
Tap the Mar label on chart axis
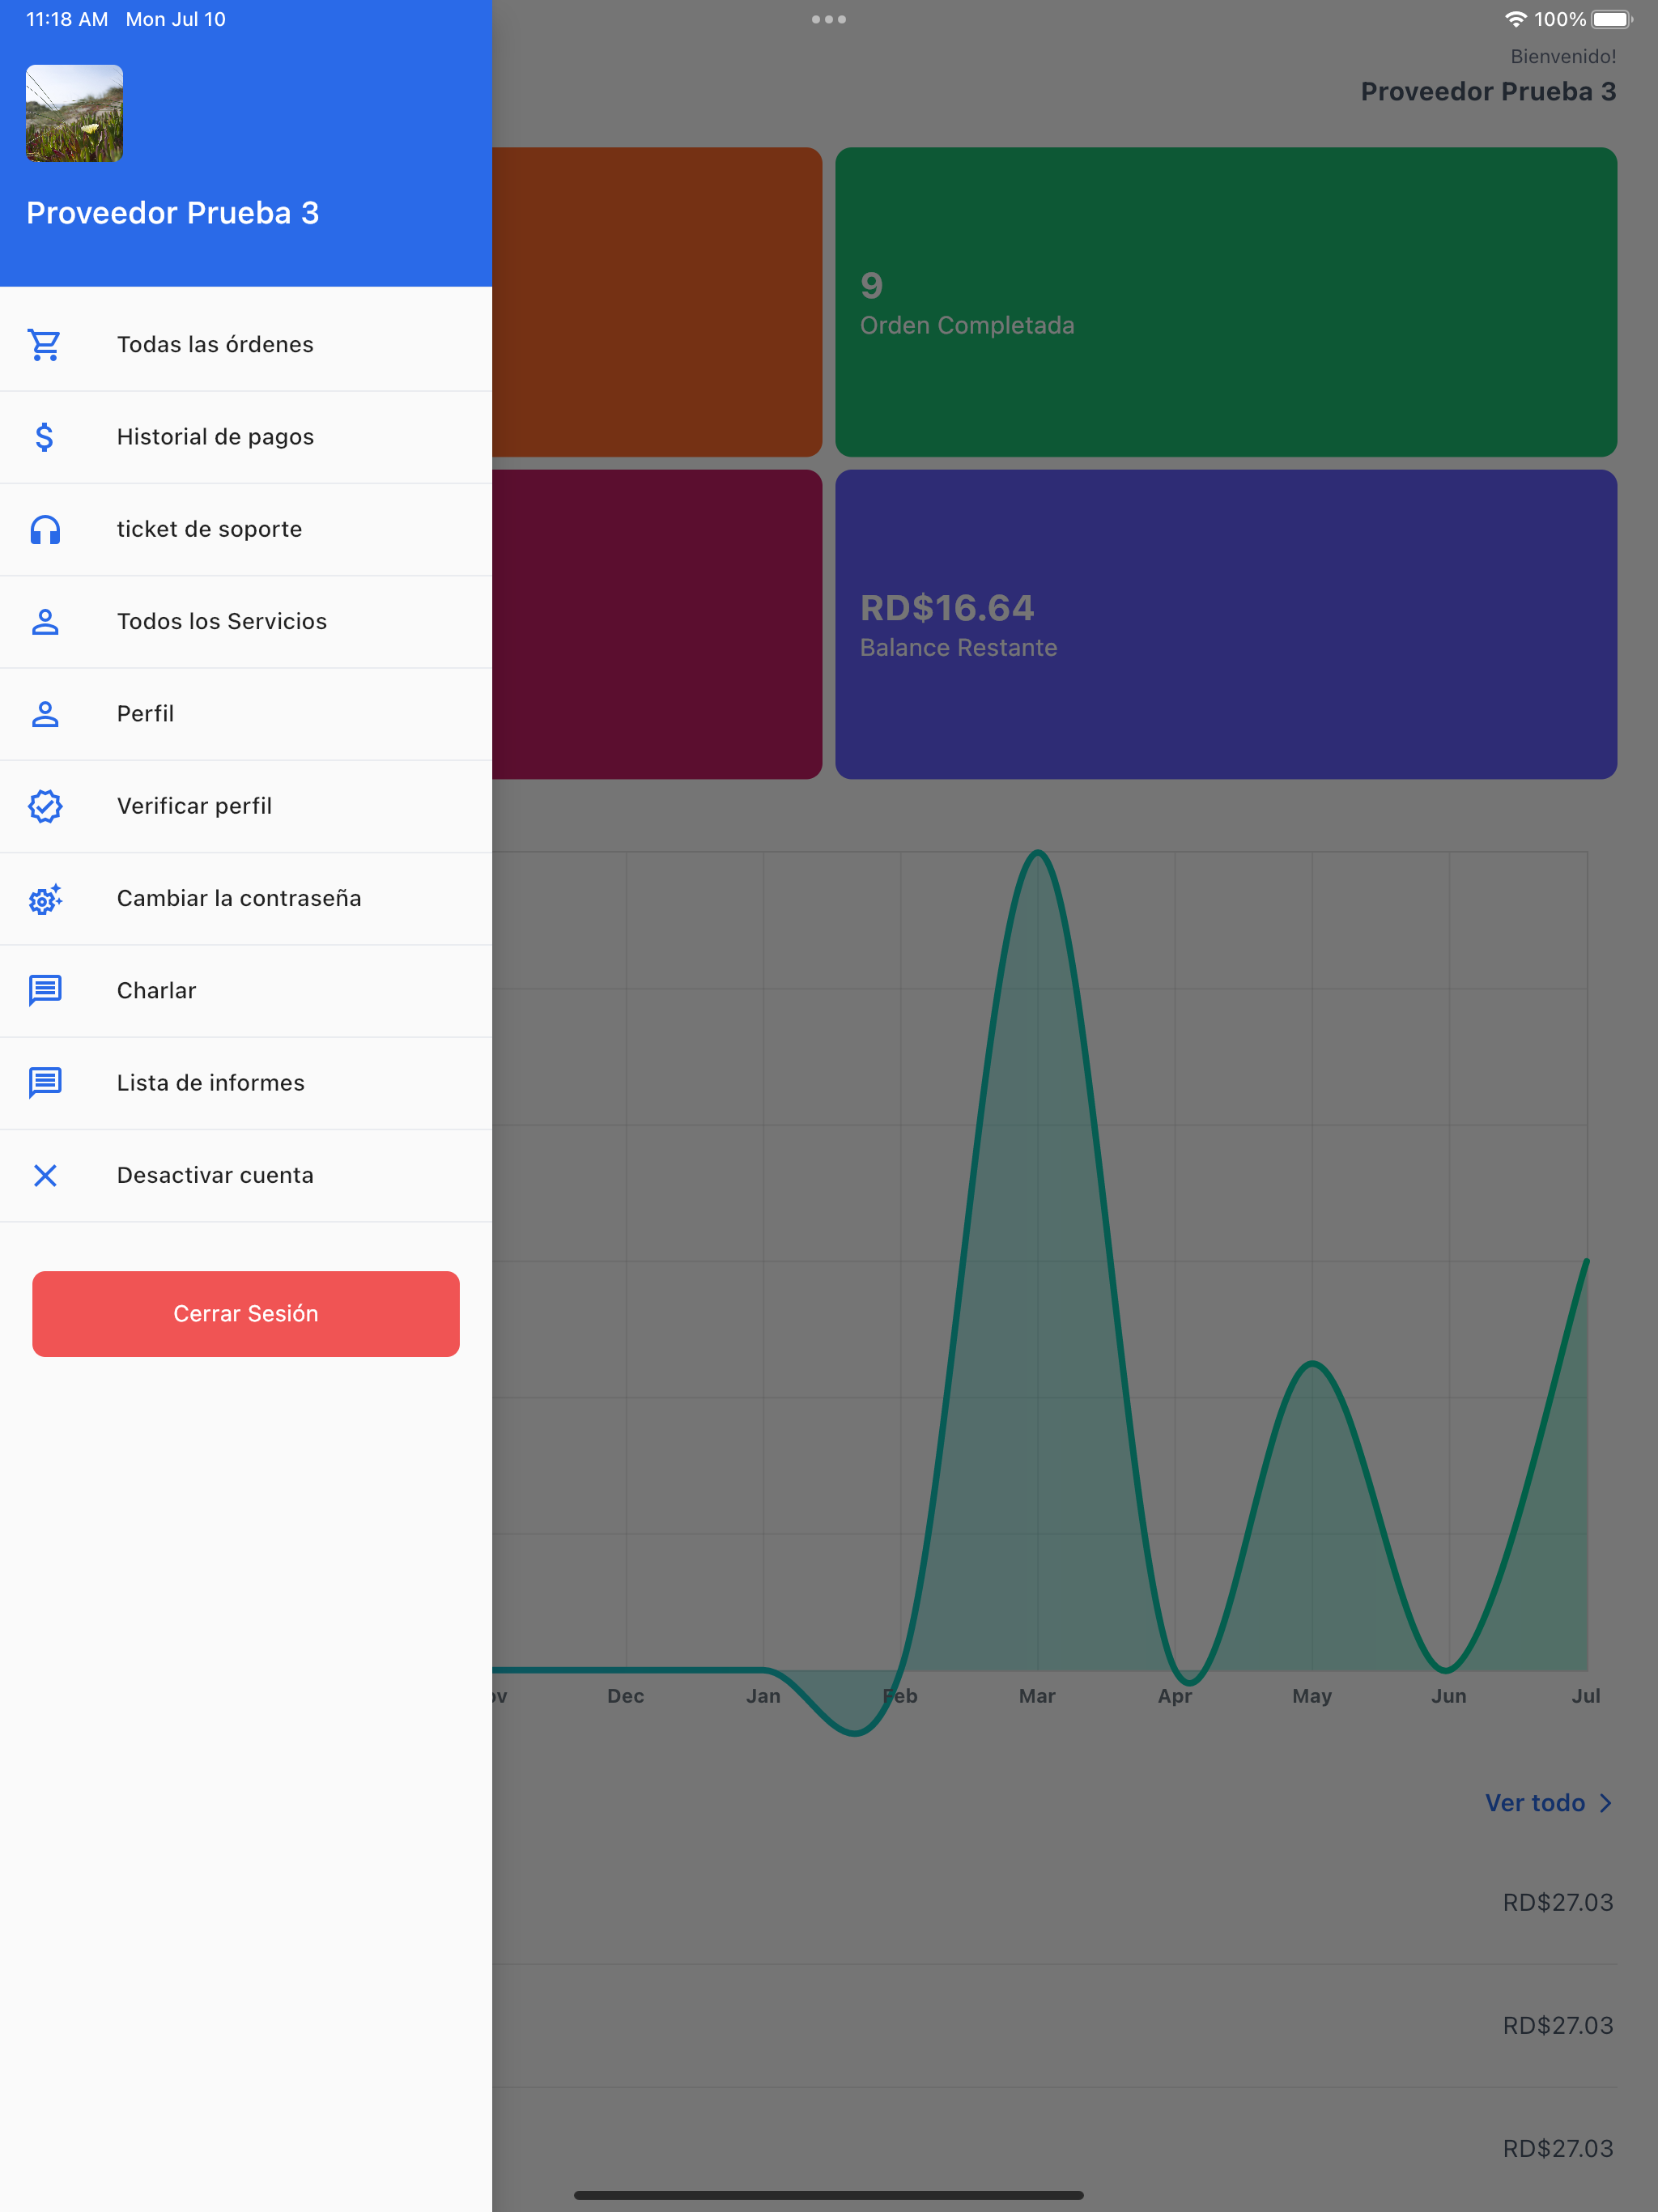point(1037,1696)
